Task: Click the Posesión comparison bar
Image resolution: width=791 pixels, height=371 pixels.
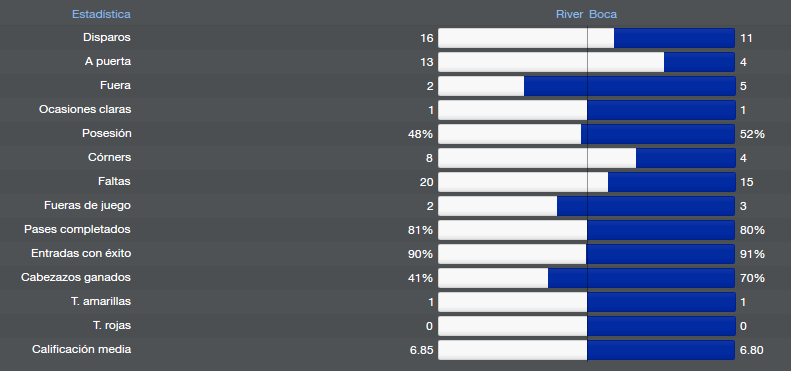Action: pyautogui.click(x=586, y=134)
